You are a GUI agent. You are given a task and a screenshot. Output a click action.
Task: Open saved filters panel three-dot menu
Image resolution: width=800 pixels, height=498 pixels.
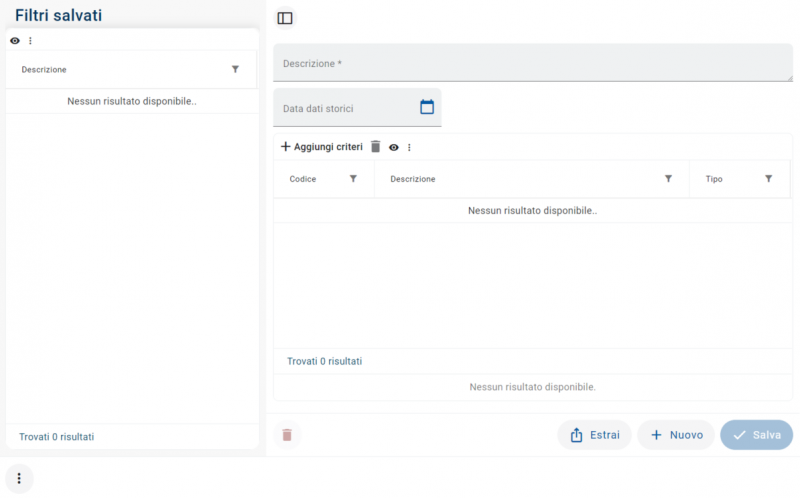pyautogui.click(x=30, y=41)
